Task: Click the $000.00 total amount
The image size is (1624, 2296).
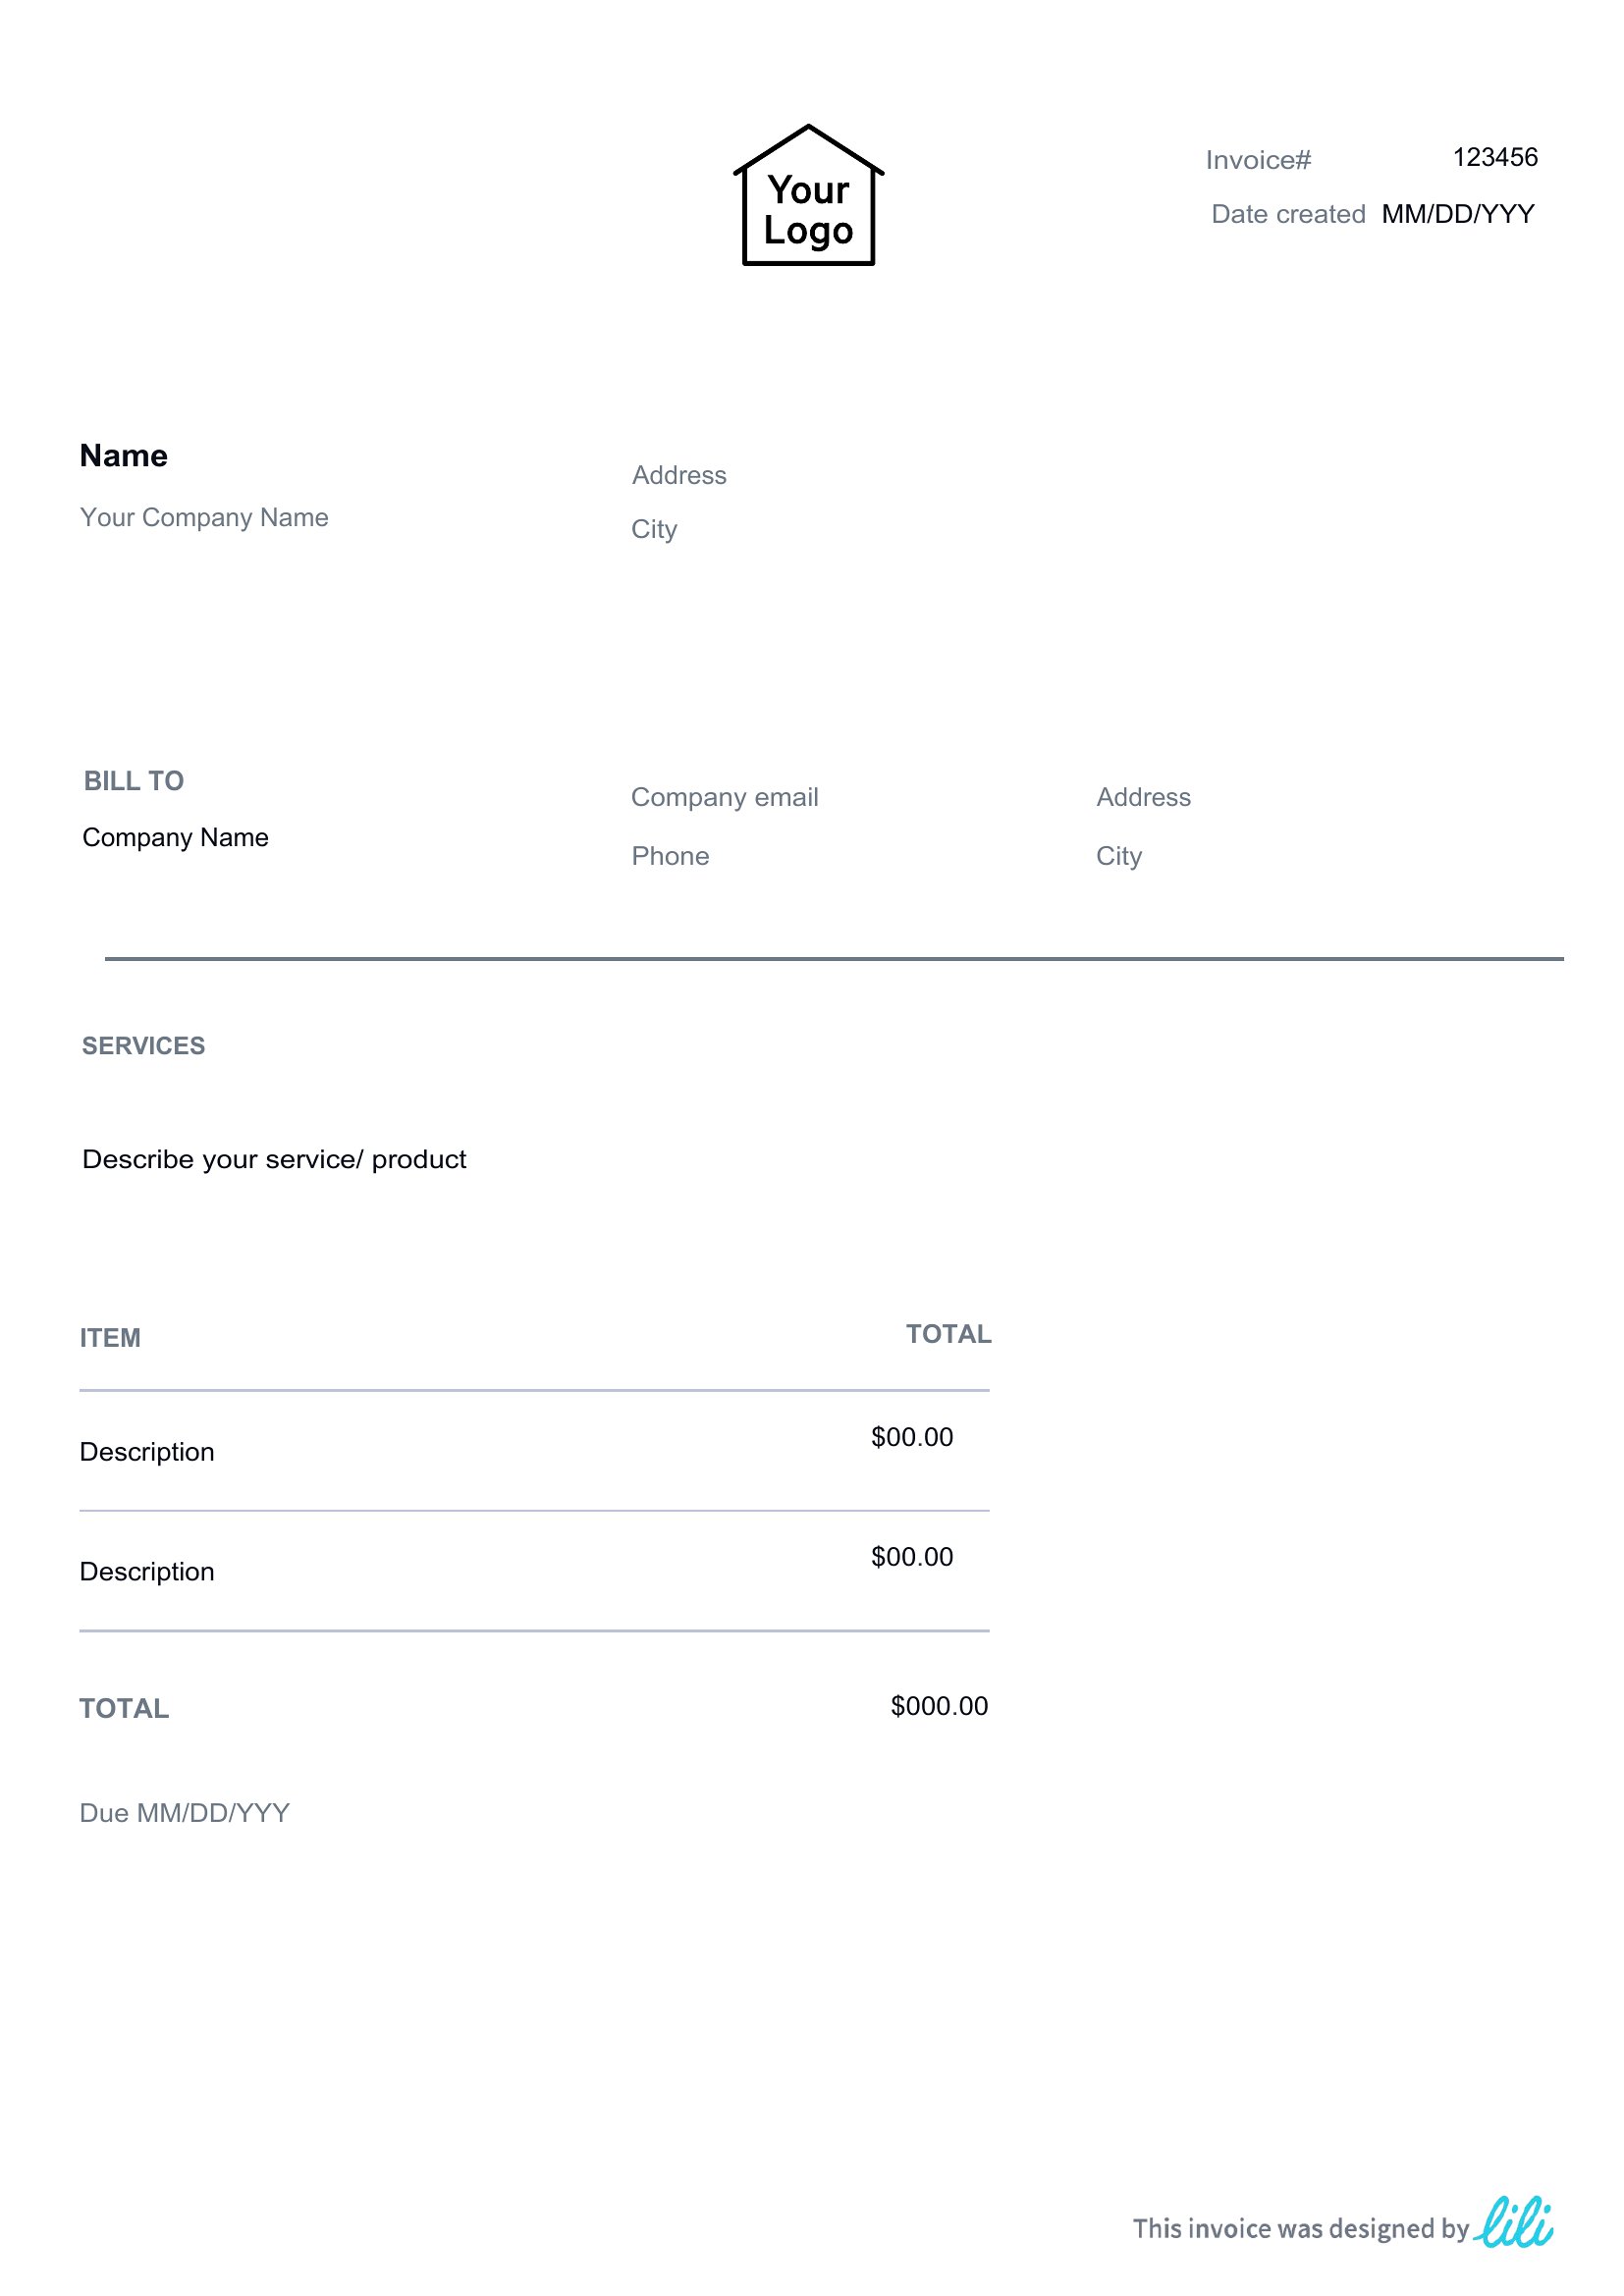Action: pos(939,1706)
